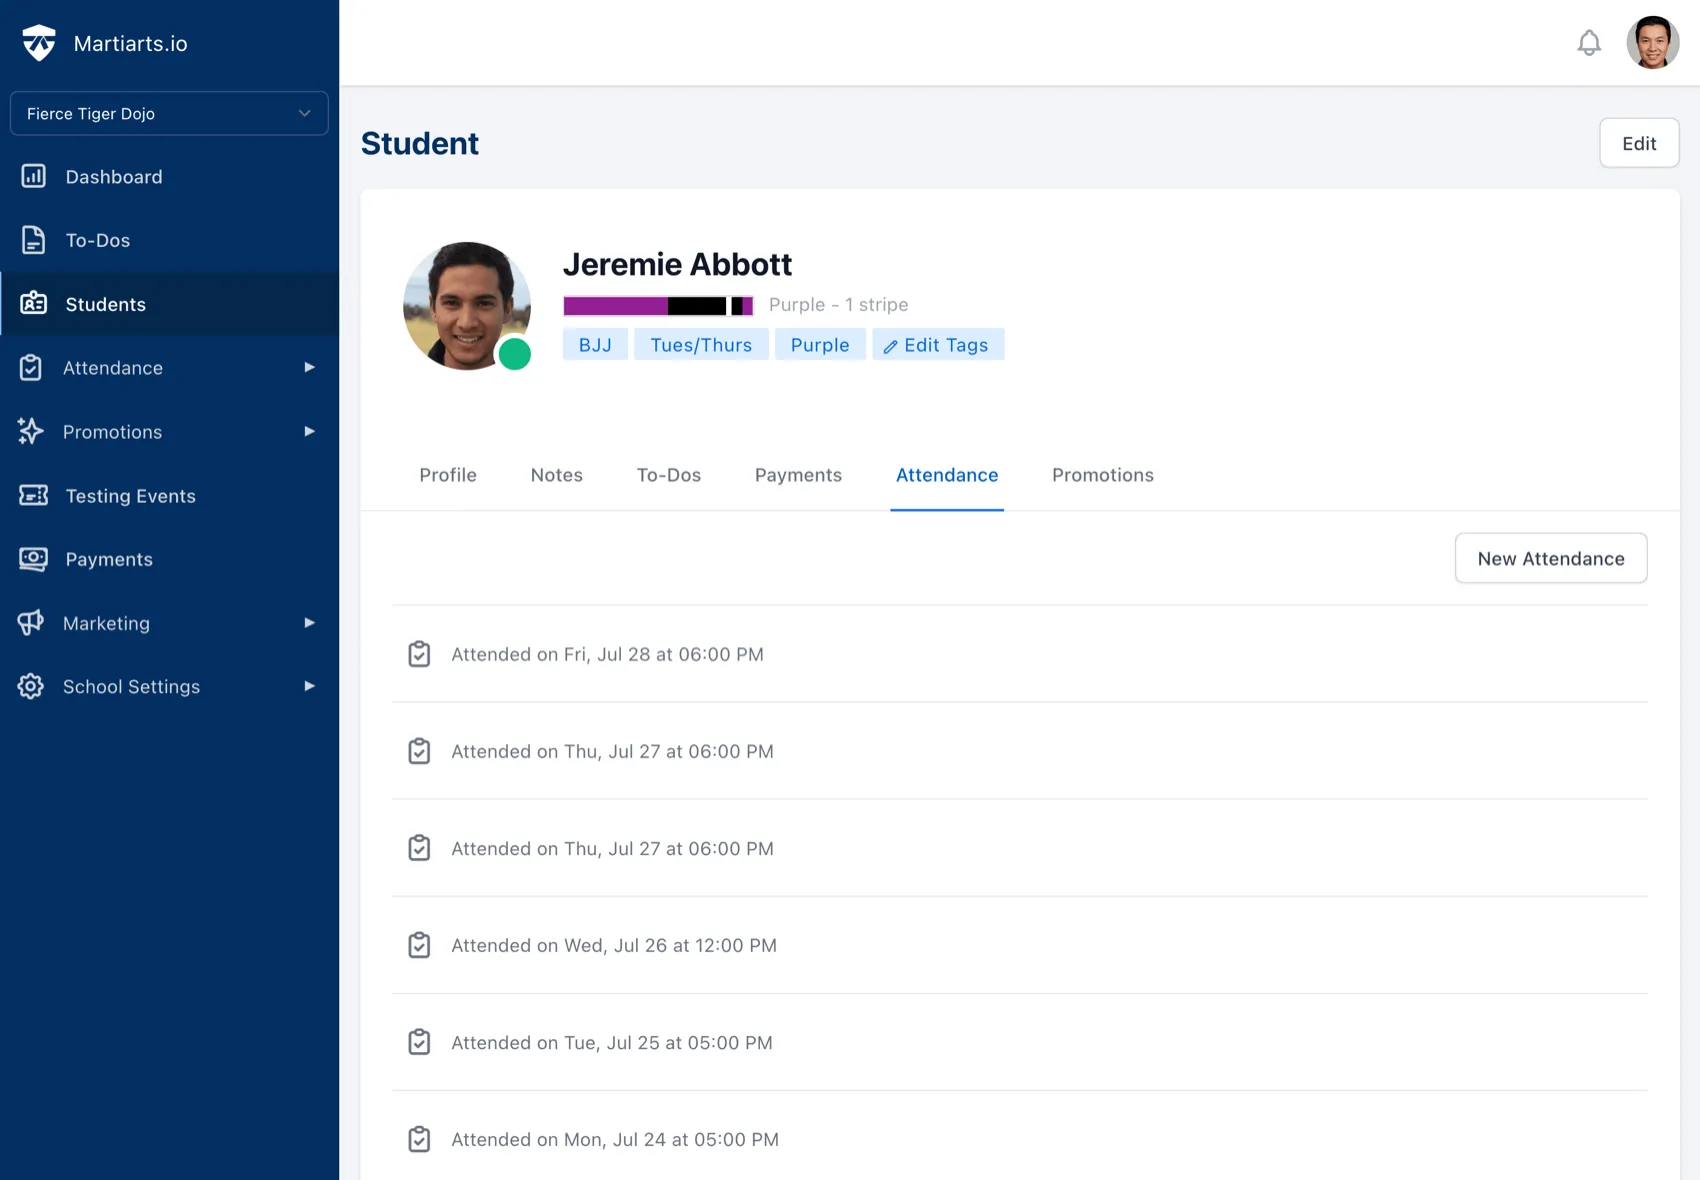Image resolution: width=1700 pixels, height=1180 pixels.
Task: Open the notifications bell
Action: [x=1588, y=42]
